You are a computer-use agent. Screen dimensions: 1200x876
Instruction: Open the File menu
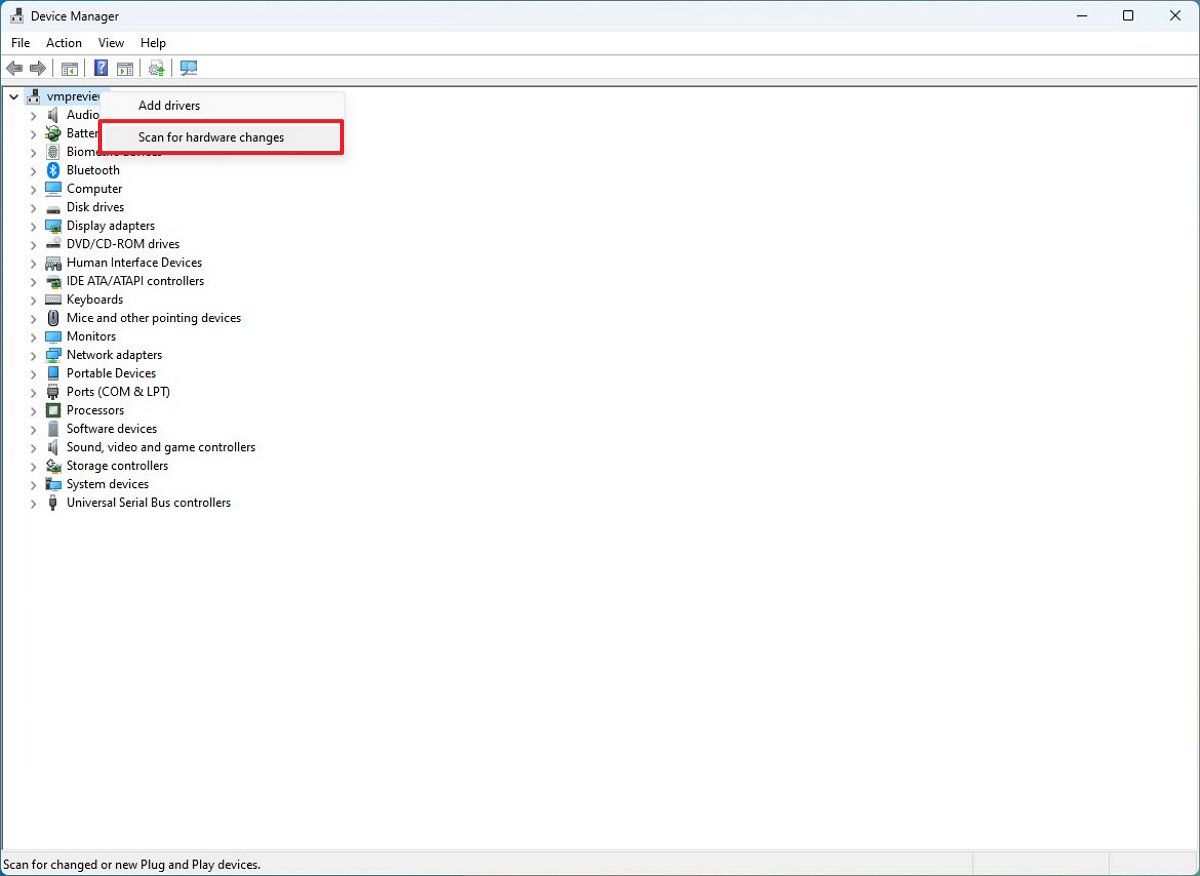pos(19,43)
